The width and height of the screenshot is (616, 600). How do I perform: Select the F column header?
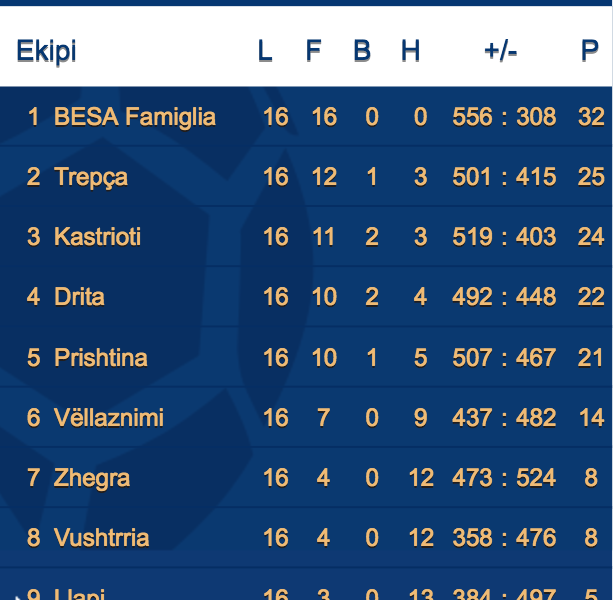(314, 51)
